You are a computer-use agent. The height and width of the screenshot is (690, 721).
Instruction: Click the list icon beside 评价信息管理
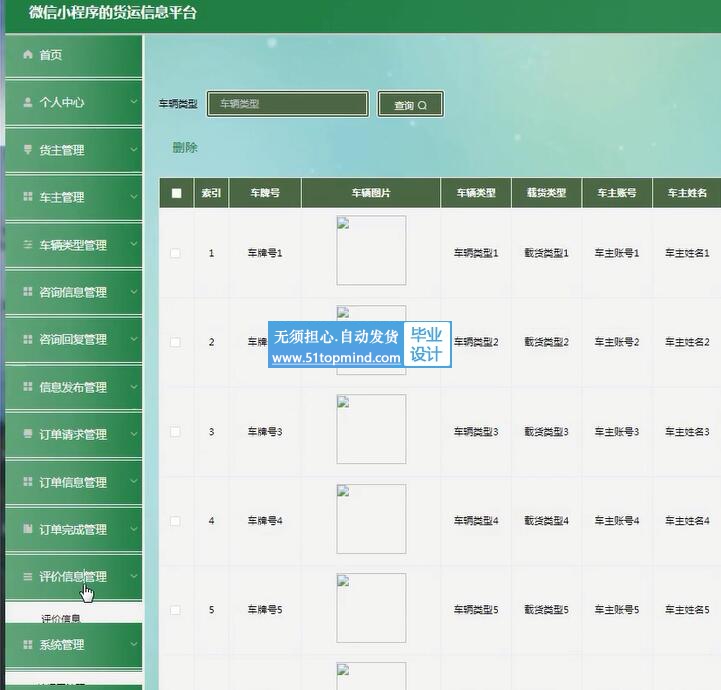click(x=28, y=576)
